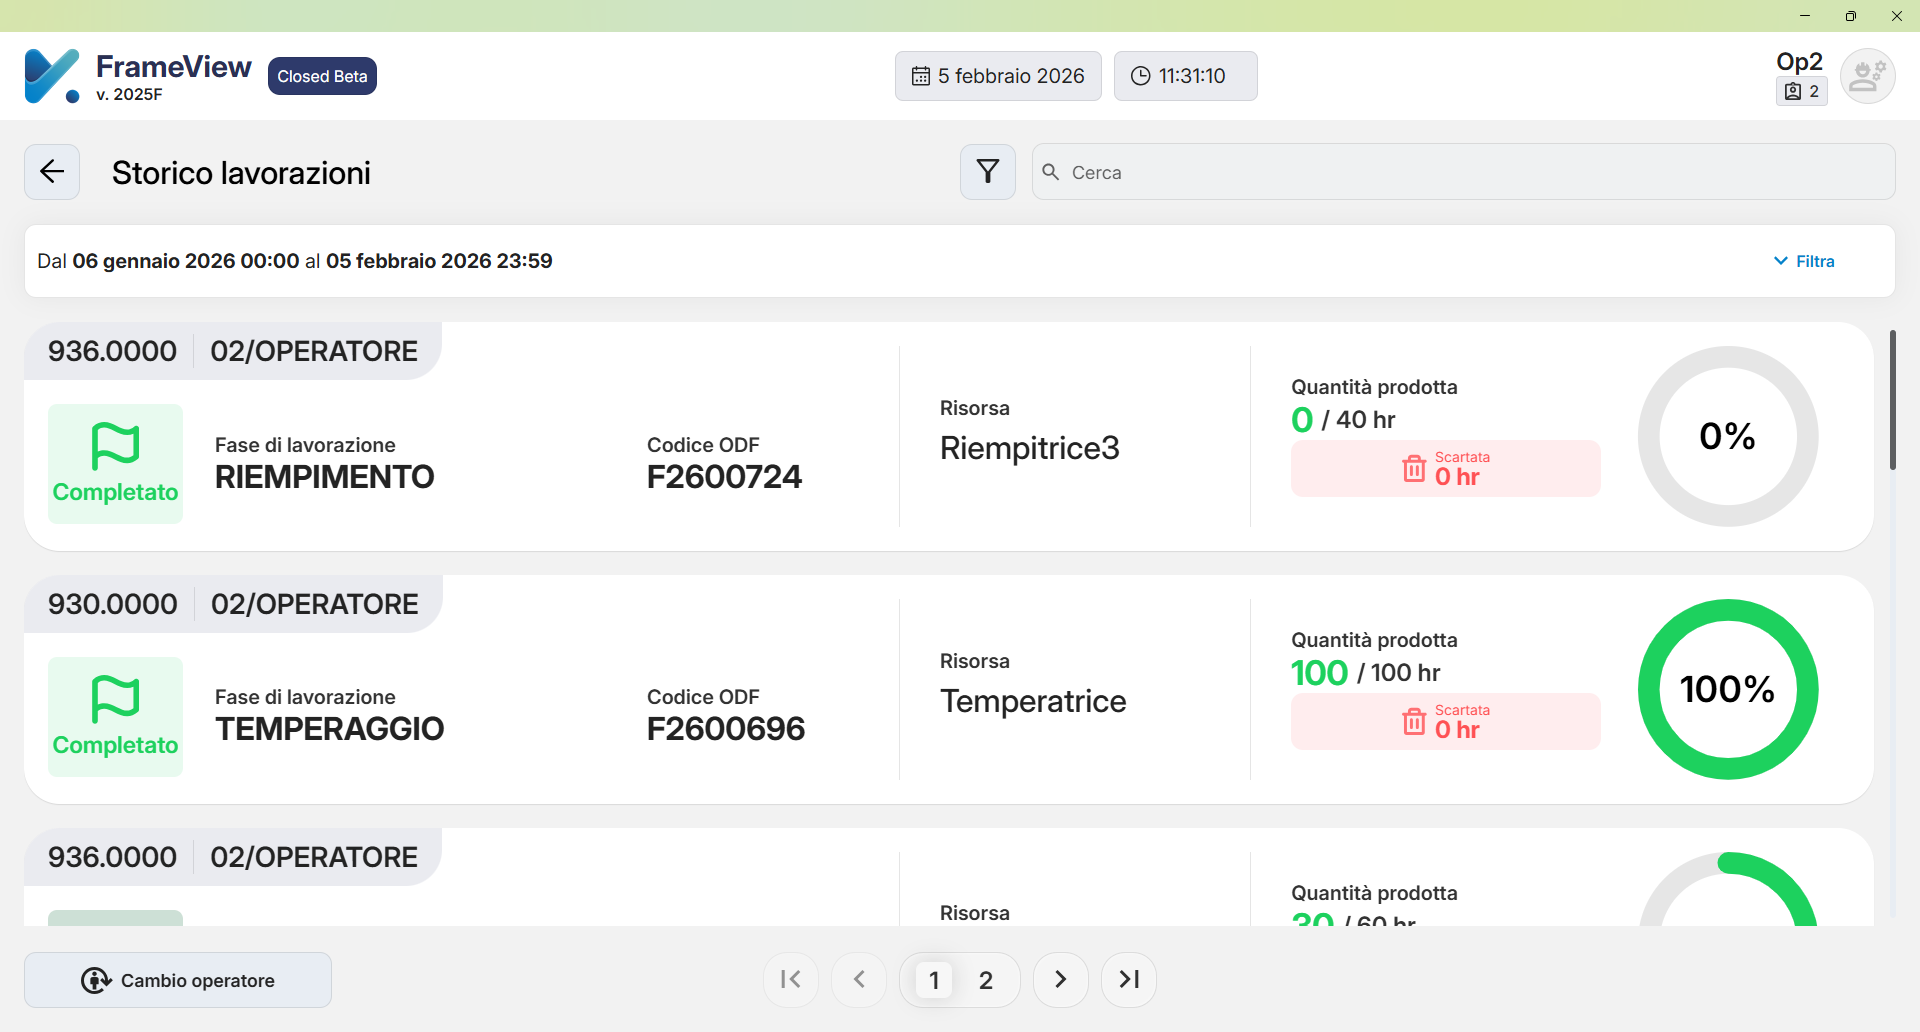Click the 100% progress ring
Screen dimensions: 1920x1032
click(x=1728, y=689)
